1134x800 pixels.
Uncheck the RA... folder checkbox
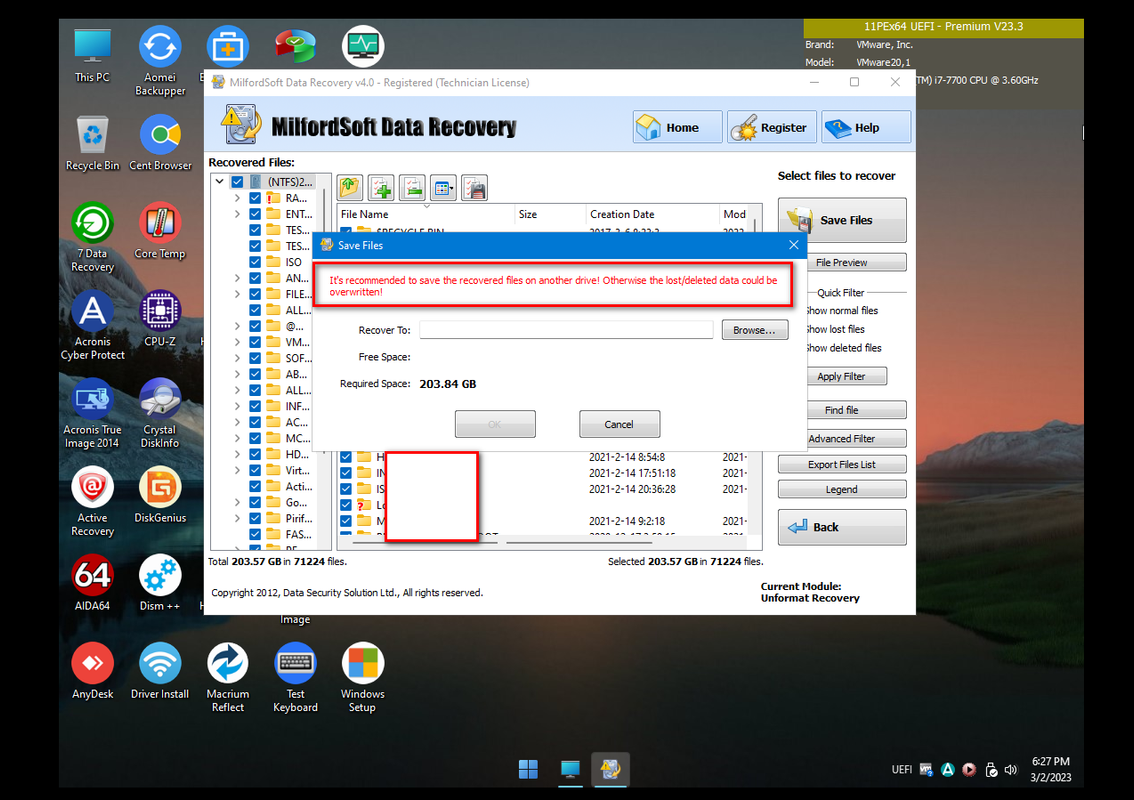[x=255, y=197]
